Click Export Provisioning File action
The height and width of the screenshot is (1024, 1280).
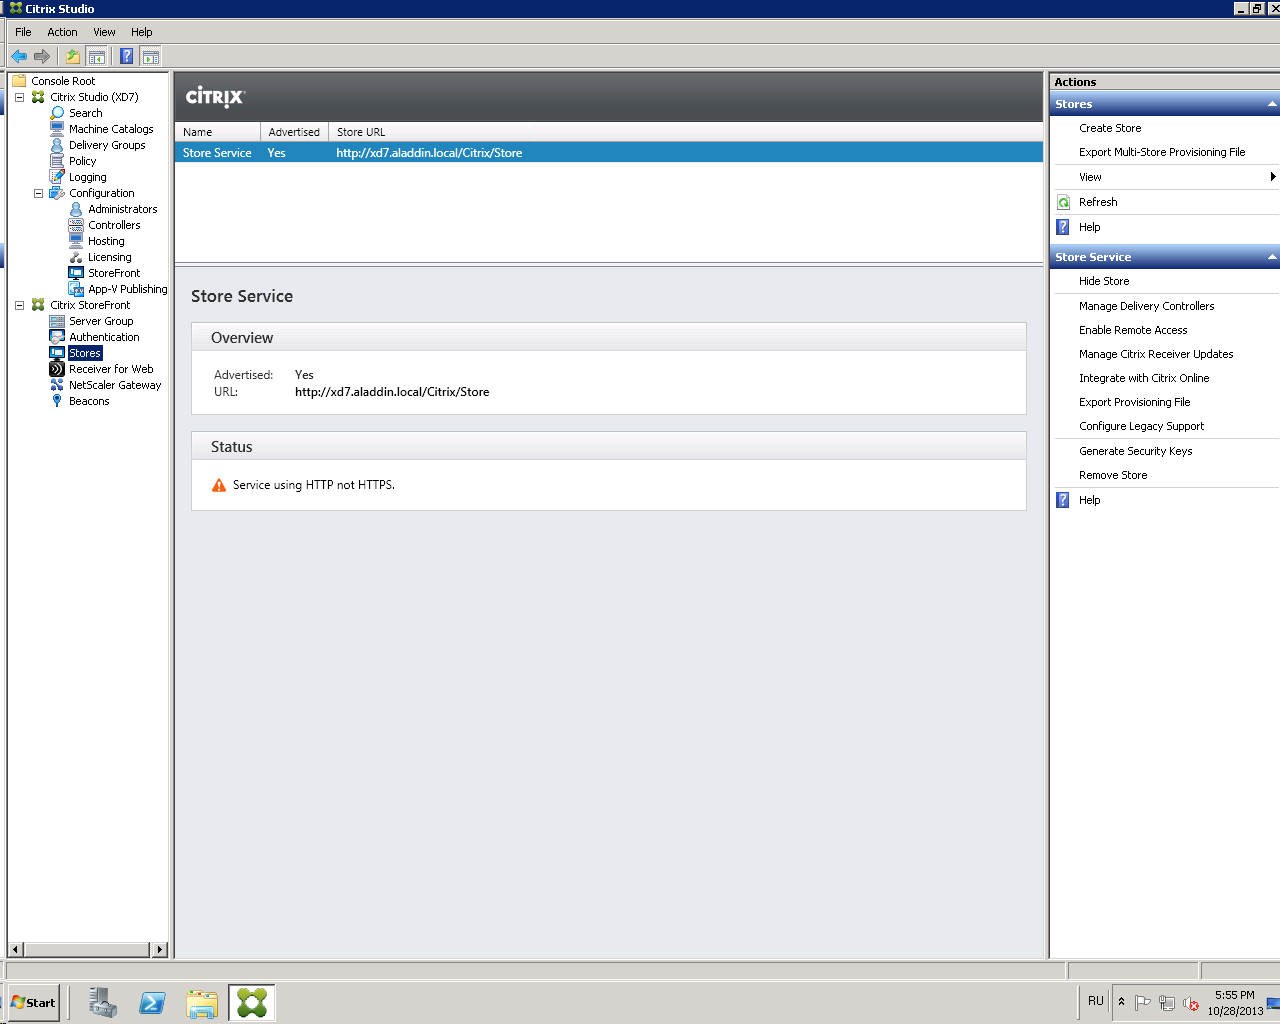click(x=1135, y=402)
